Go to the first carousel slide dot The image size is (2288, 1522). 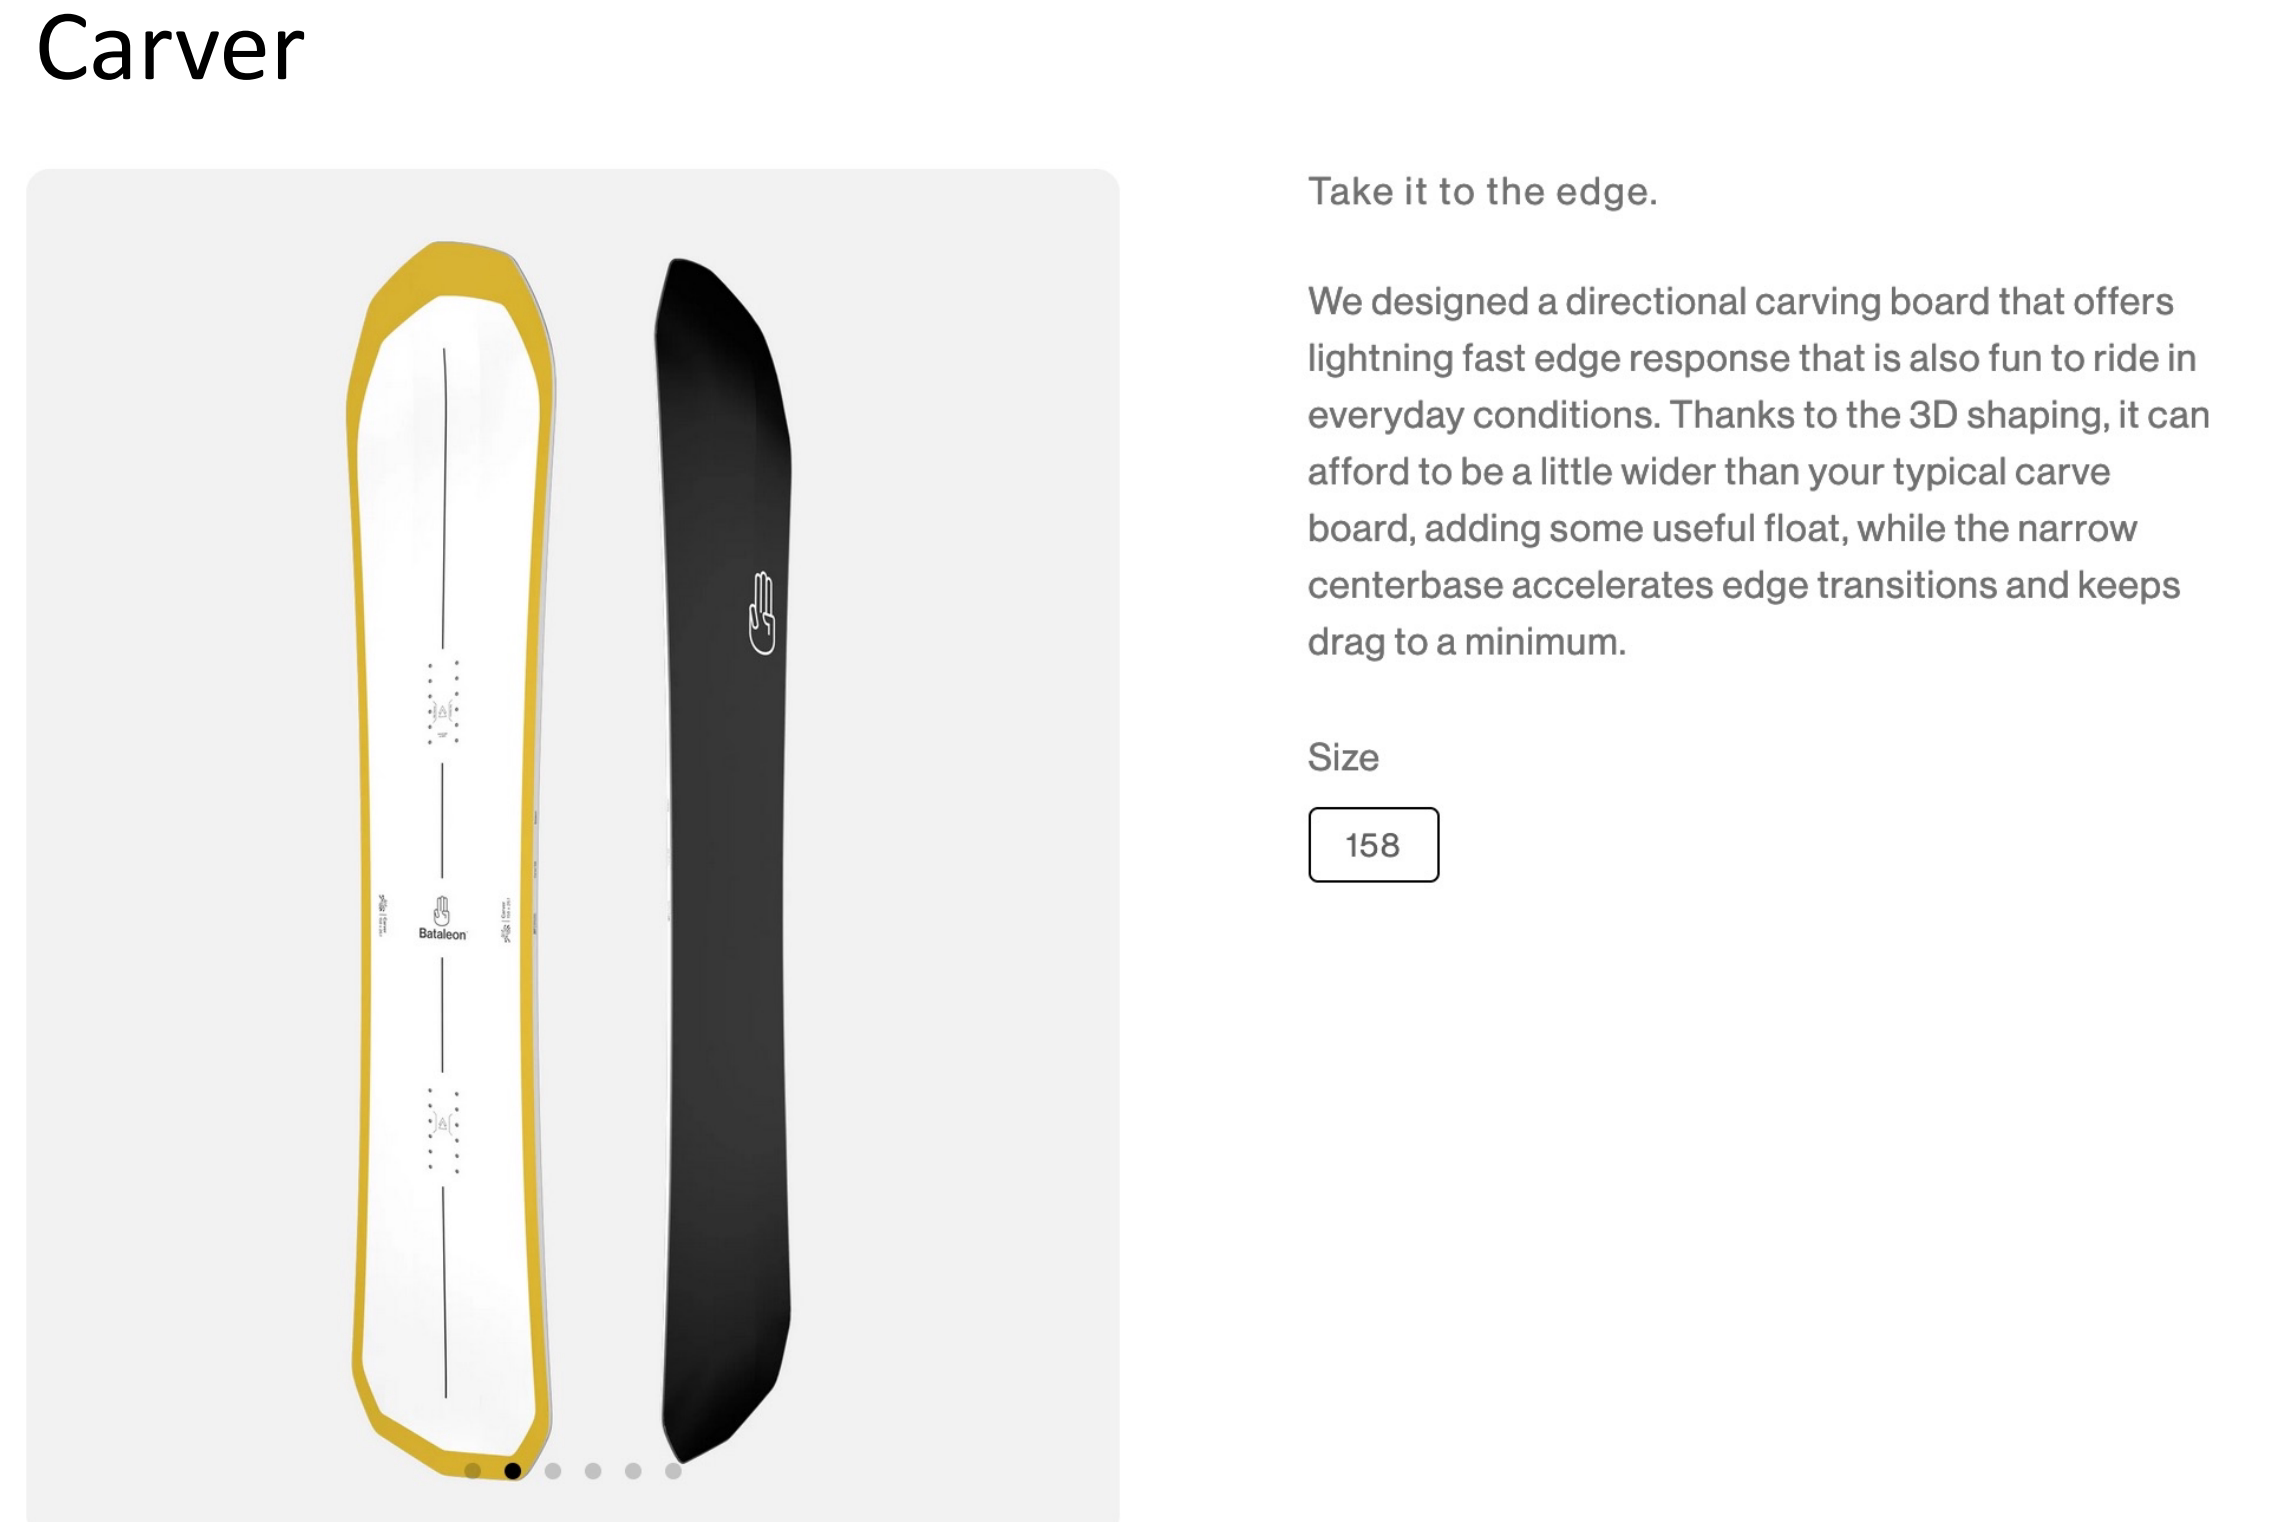473,1470
